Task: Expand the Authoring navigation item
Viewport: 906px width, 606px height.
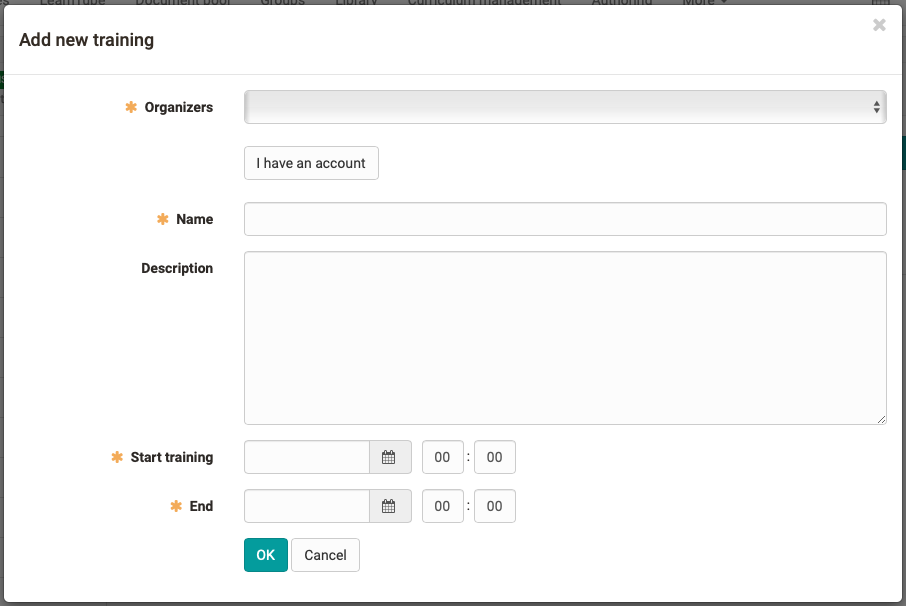Action: click(x=622, y=3)
